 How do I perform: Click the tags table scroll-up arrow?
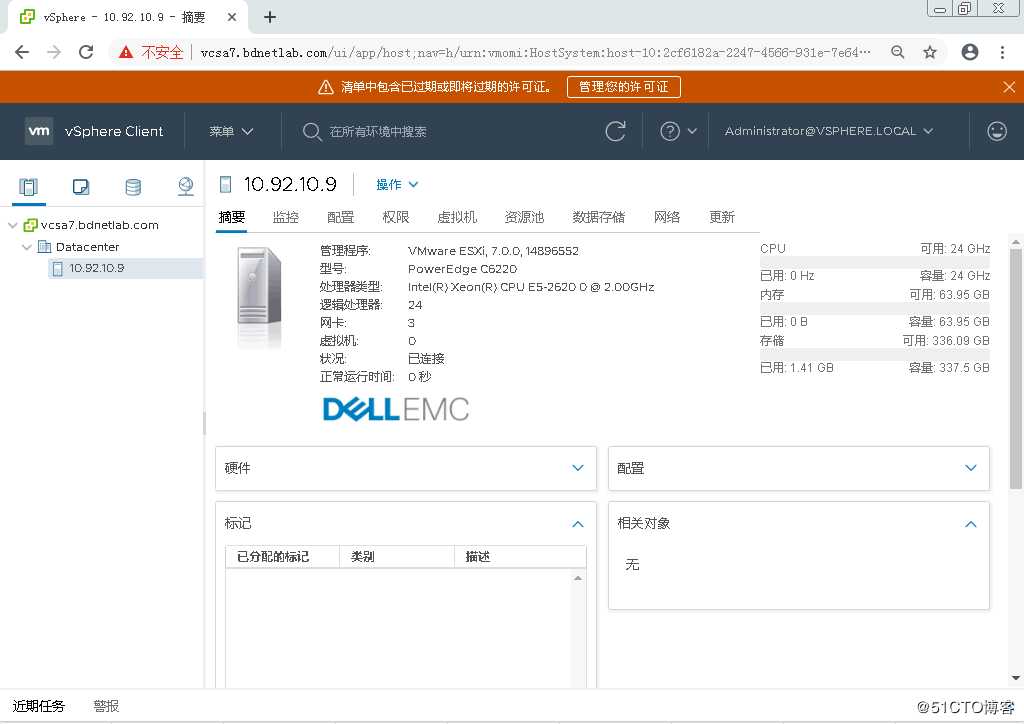click(578, 578)
